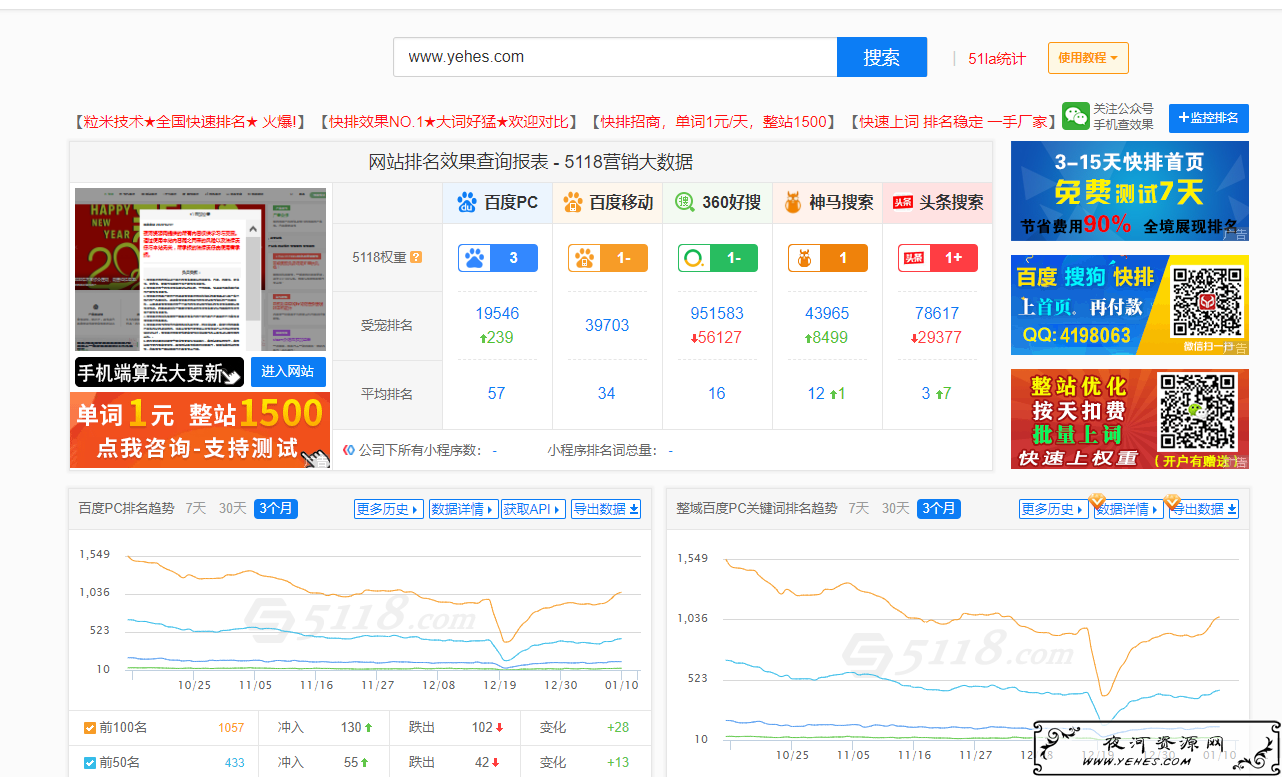Click the green WeChat icon
This screenshot has height=777, width=1282.
tap(1076, 116)
